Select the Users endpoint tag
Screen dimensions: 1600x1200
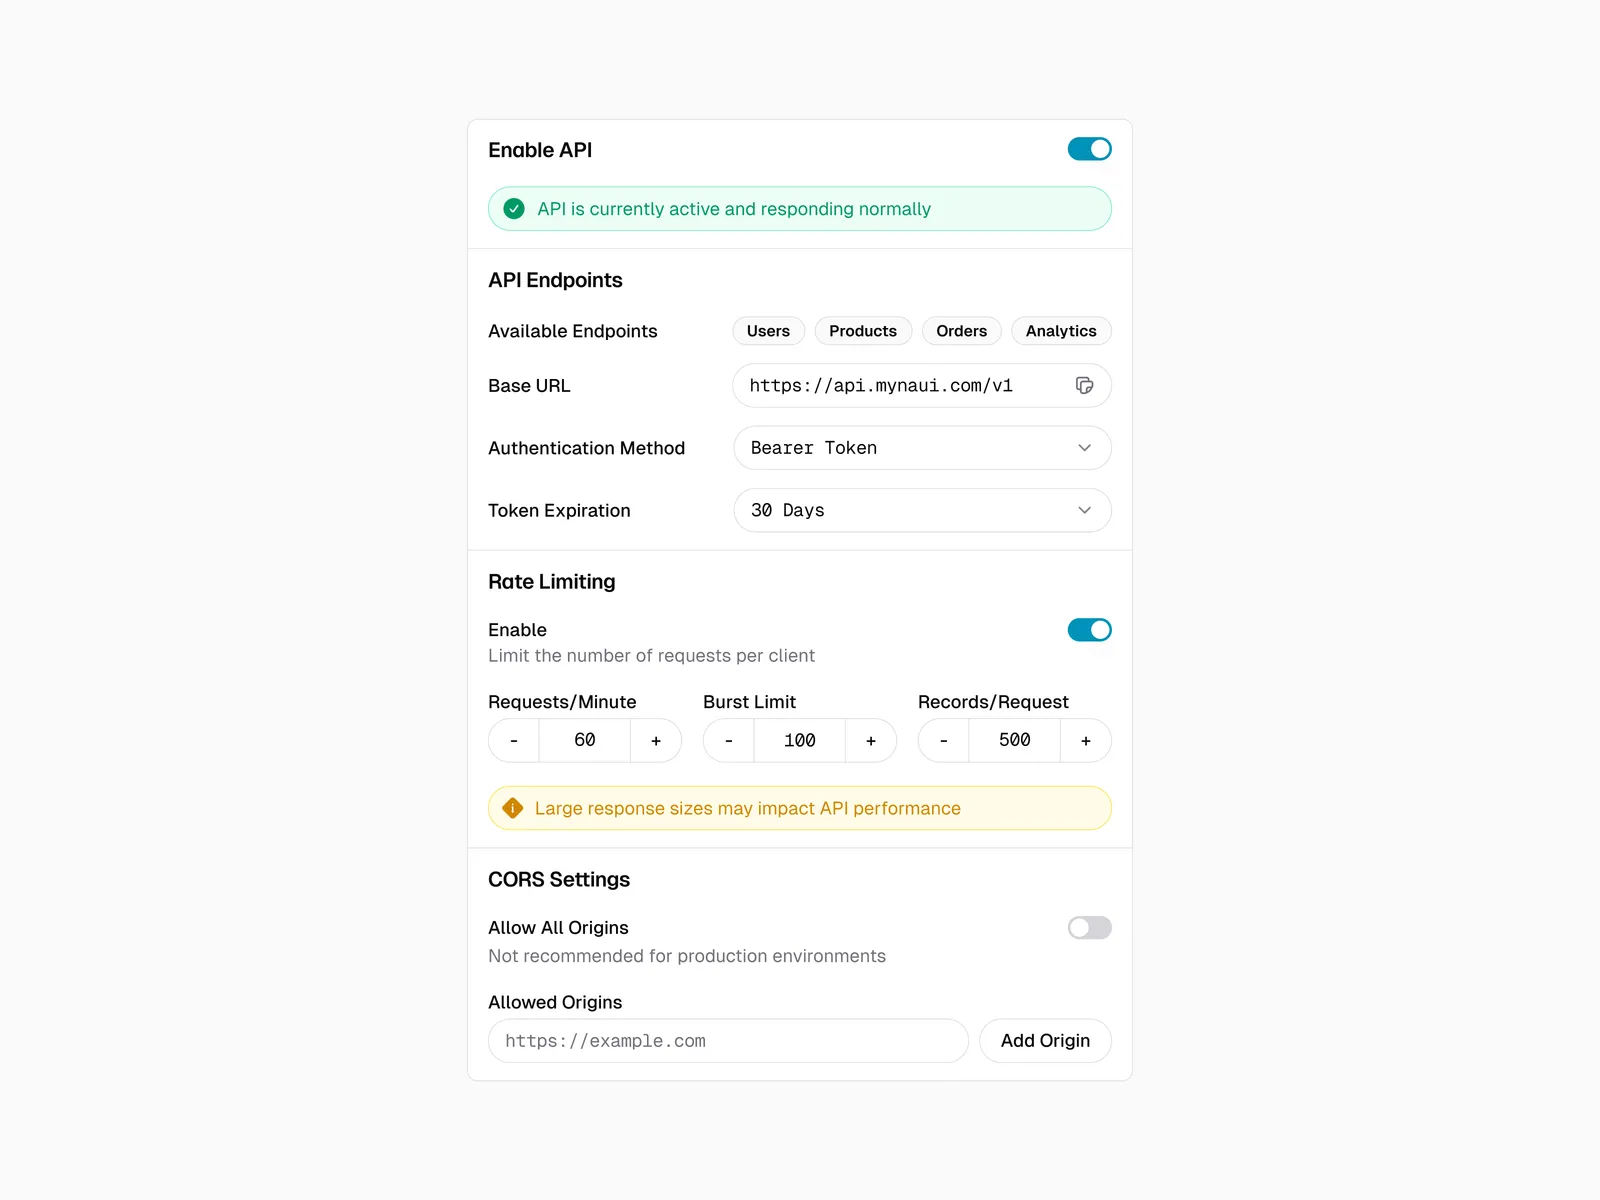pos(768,331)
